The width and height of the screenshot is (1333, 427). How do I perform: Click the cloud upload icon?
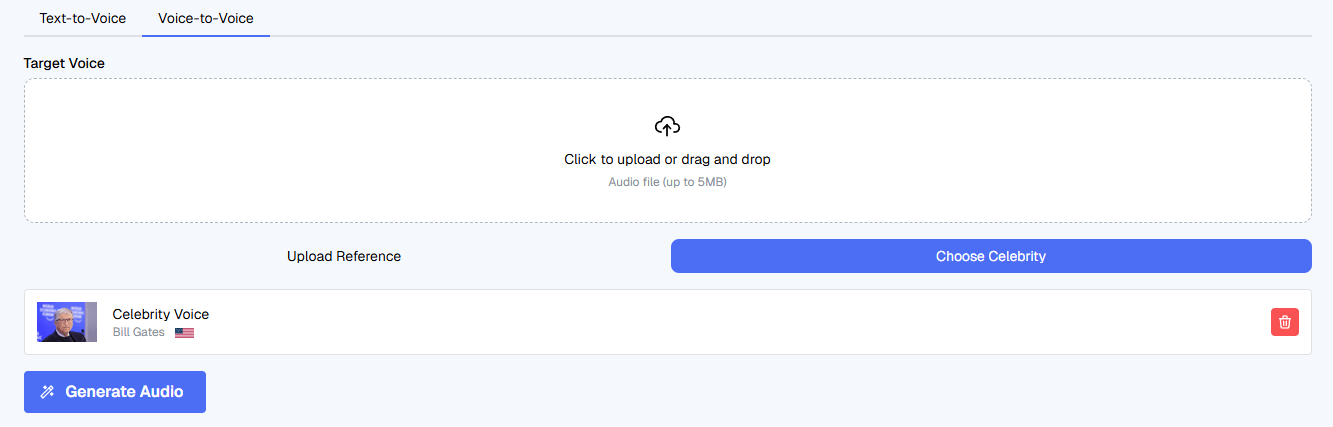tap(667, 126)
